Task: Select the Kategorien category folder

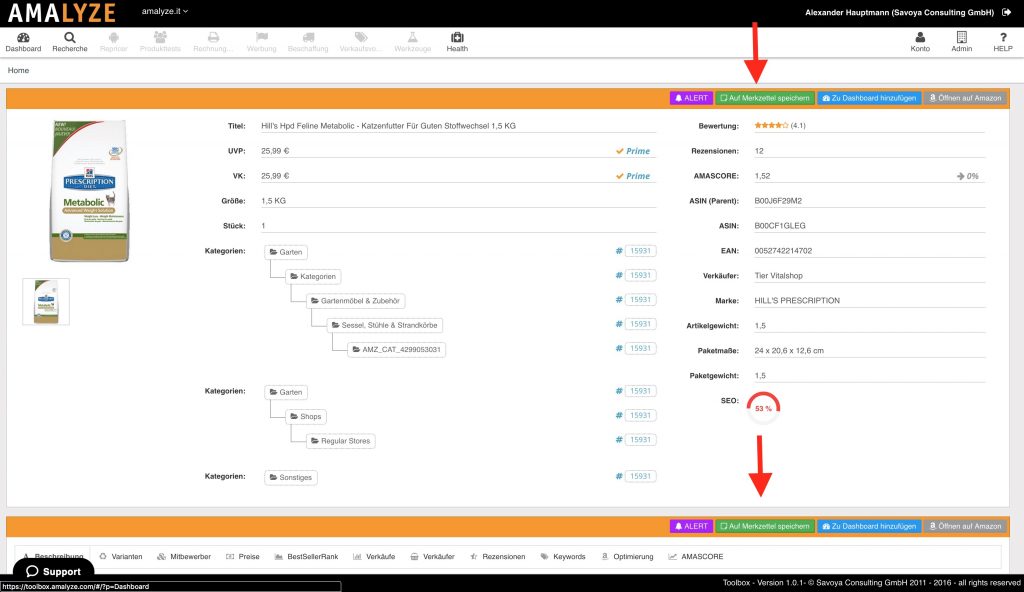Action: point(313,276)
